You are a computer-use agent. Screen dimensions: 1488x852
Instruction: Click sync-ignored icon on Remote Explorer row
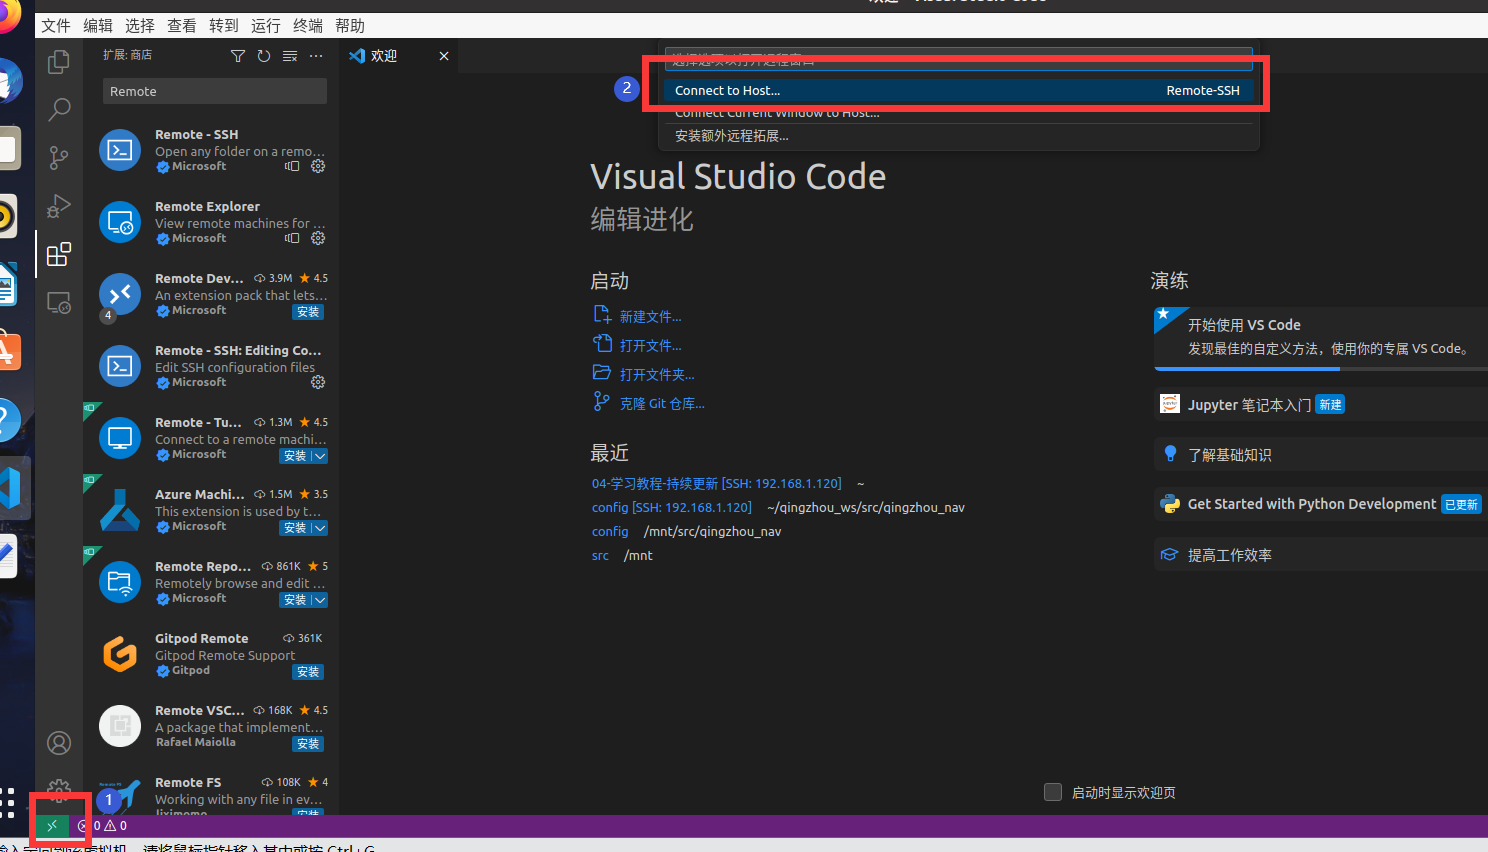pyautogui.click(x=292, y=239)
